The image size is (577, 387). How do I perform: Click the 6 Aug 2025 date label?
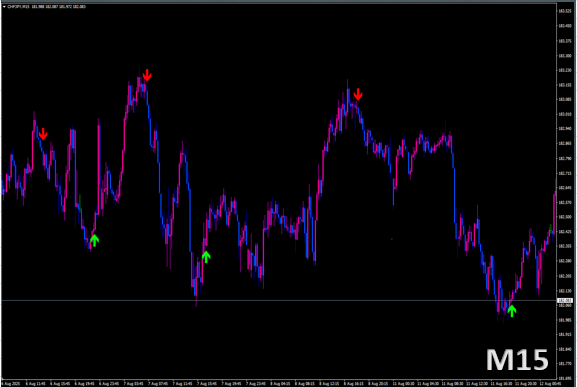tap(10, 384)
